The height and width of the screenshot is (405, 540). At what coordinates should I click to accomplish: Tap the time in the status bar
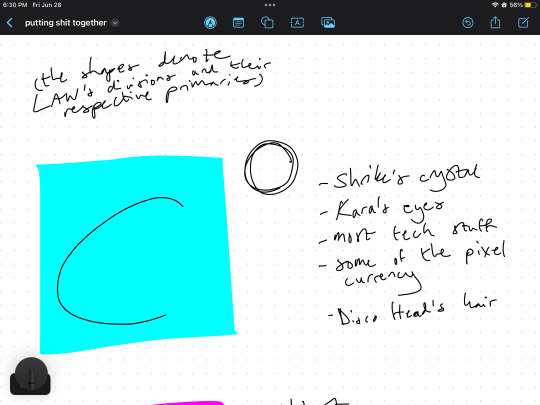click(15, 5)
